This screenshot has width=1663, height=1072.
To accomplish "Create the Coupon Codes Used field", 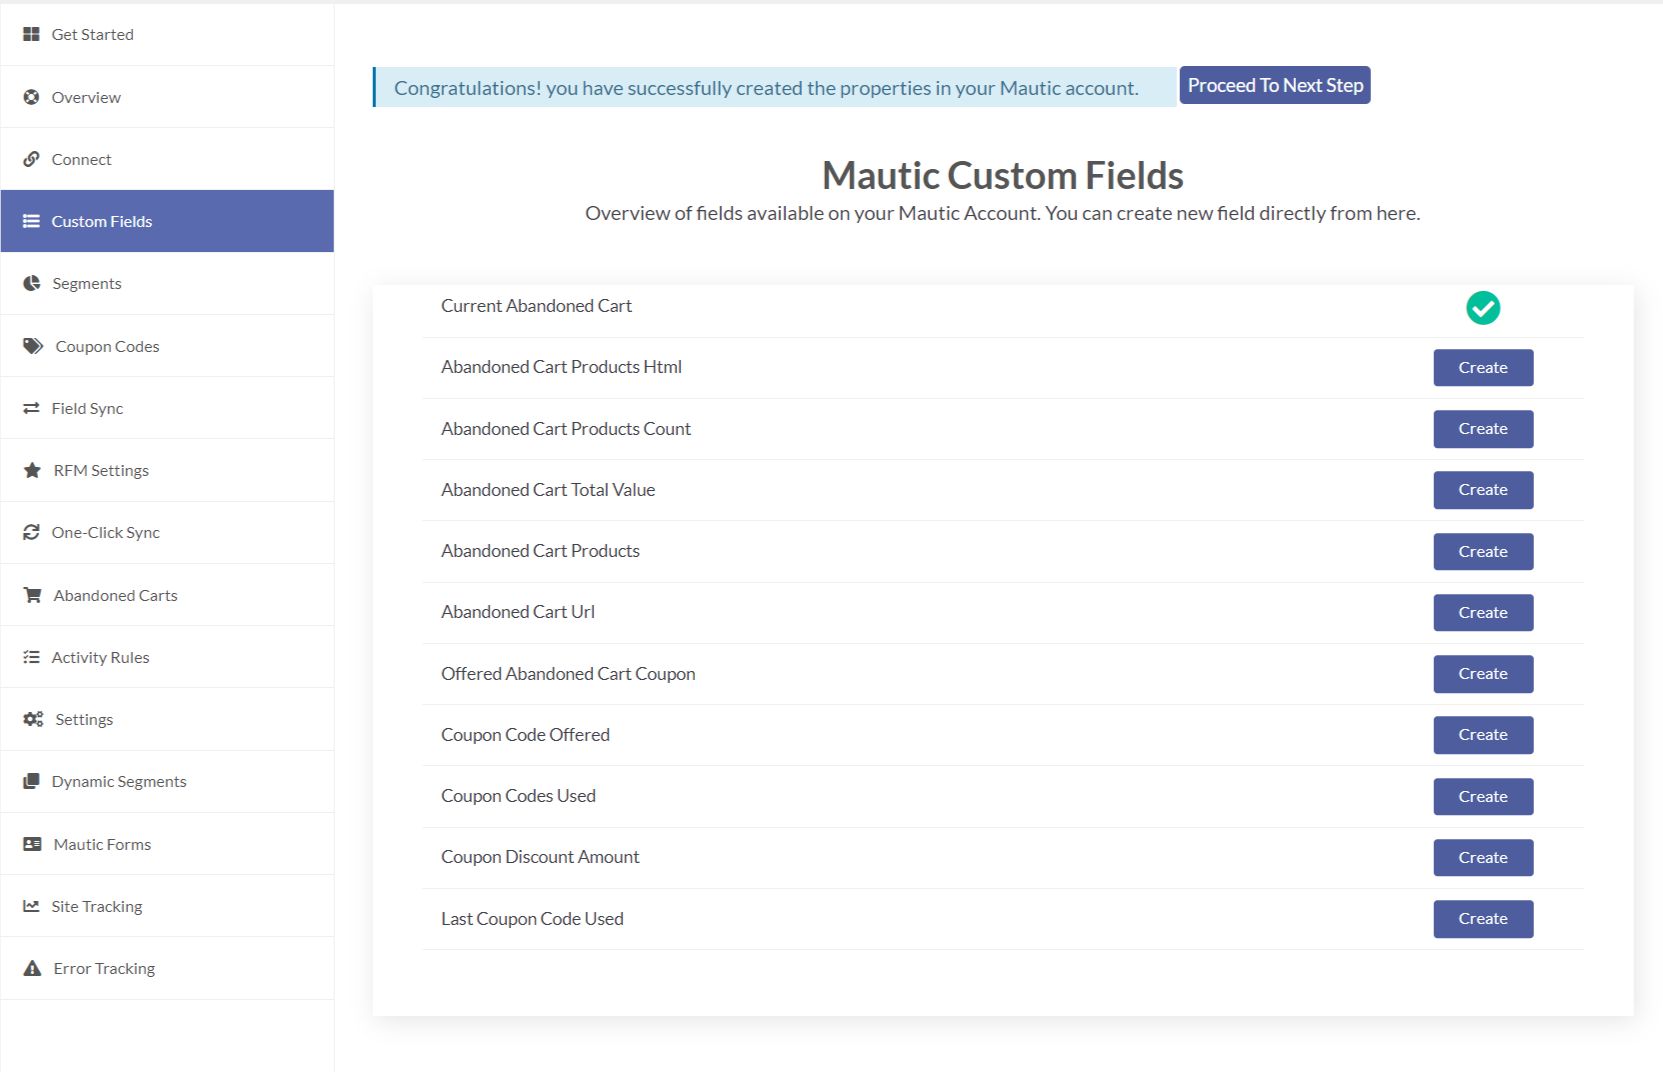I will pos(1483,797).
